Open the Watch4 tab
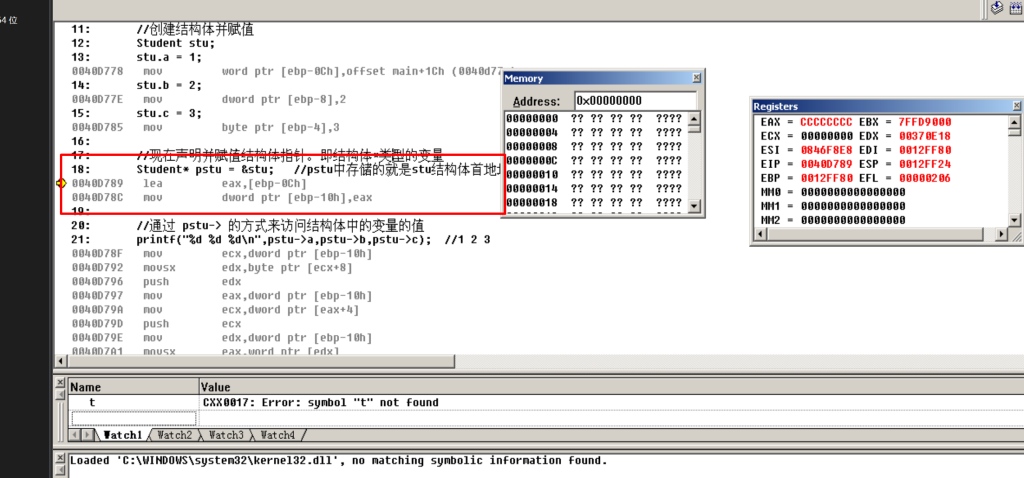This screenshot has width=1024, height=478. pyautogui.click(x=277, y=435)
